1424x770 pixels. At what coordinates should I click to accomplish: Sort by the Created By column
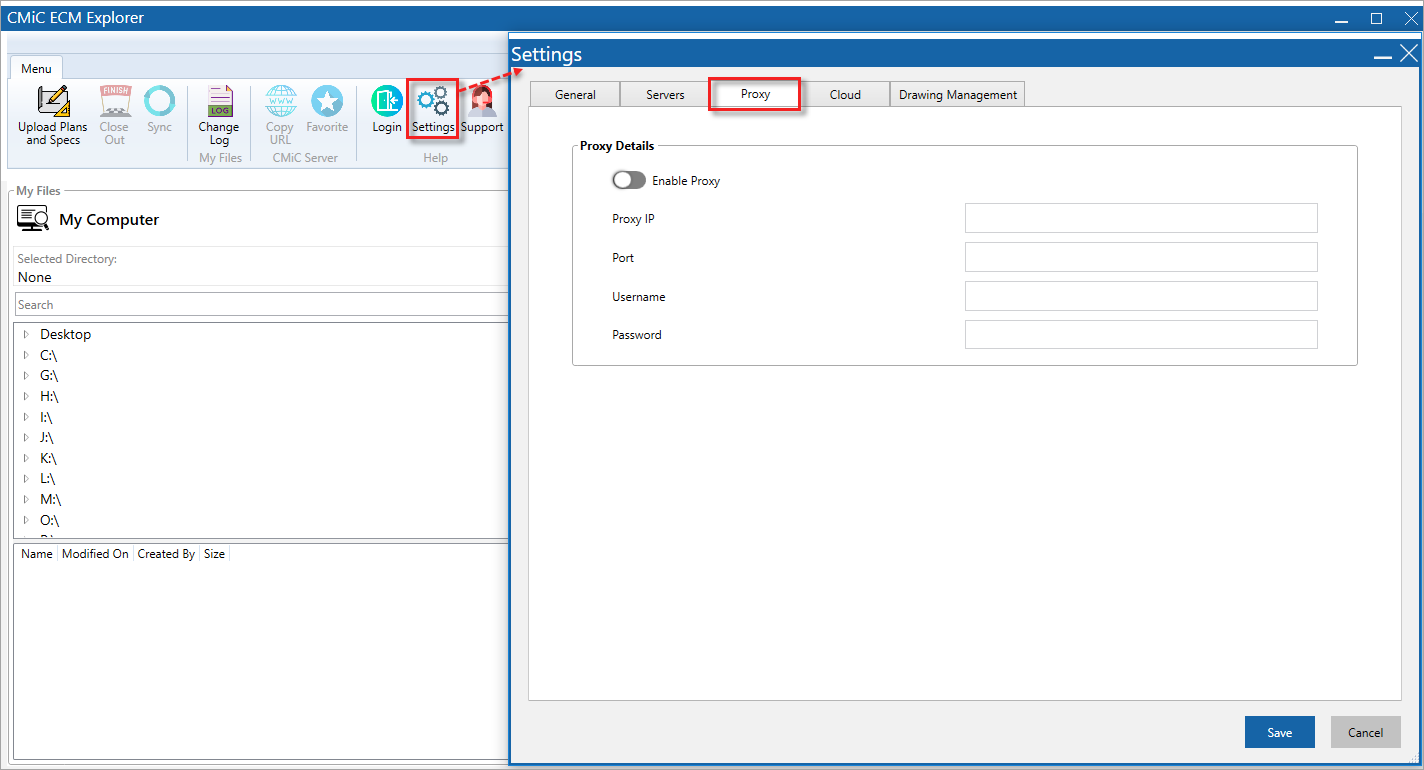(x=166, y=553)
